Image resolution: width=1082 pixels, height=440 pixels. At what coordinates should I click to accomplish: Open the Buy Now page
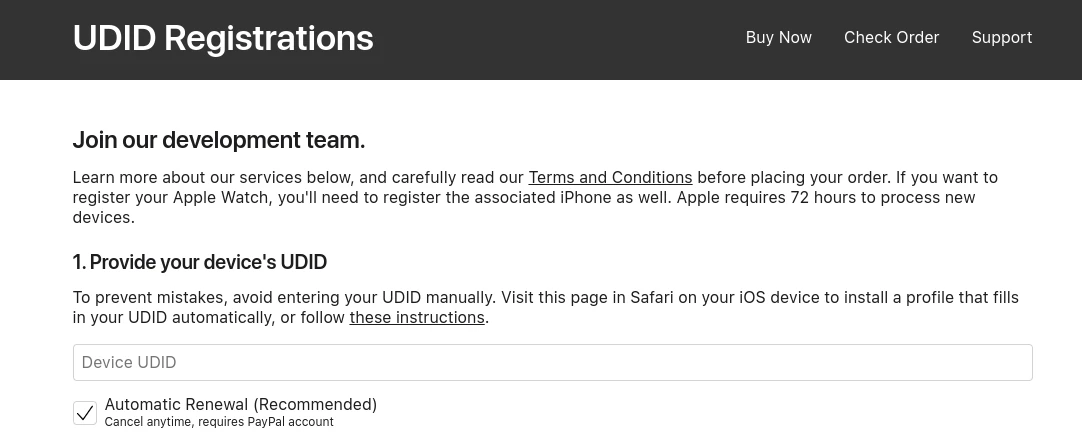[x=778, y=38]
